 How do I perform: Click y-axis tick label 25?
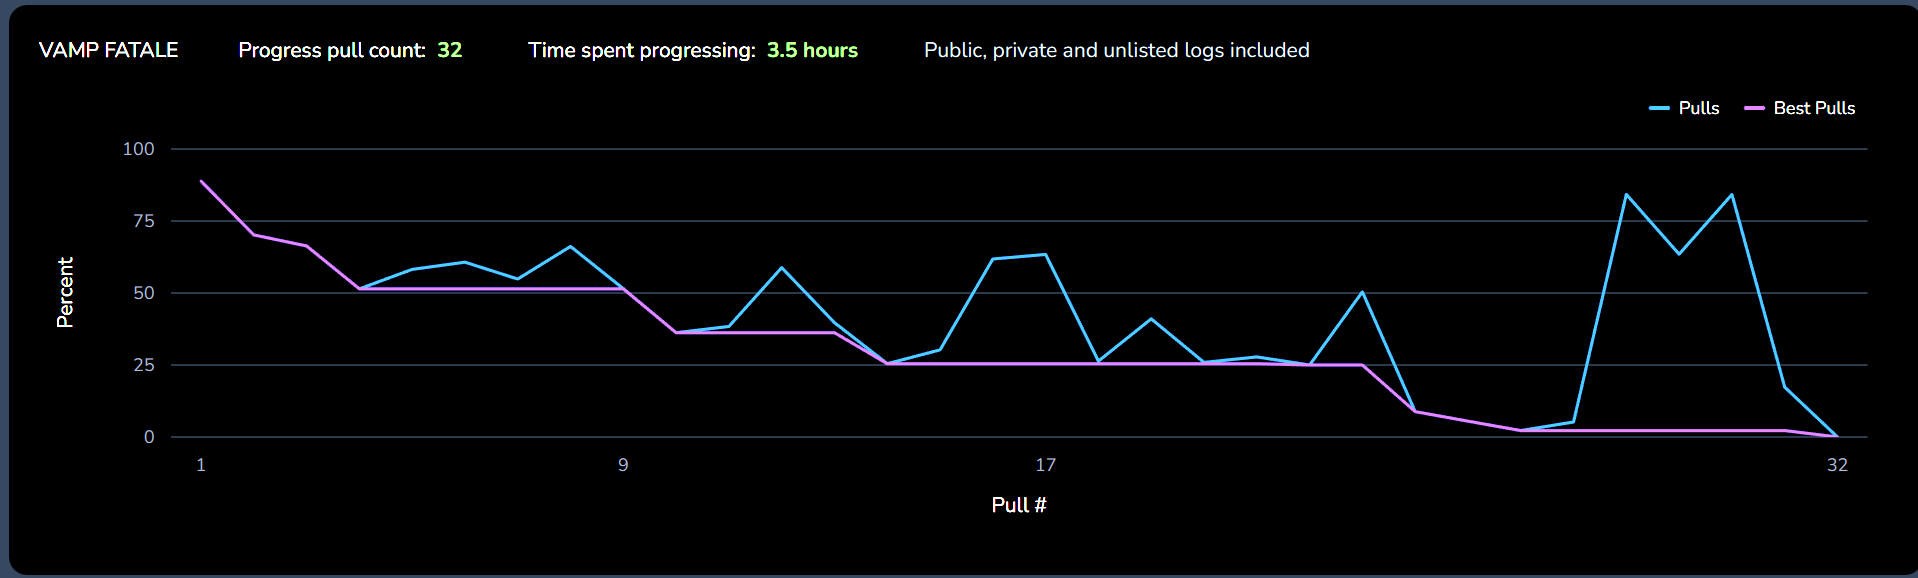144,365
